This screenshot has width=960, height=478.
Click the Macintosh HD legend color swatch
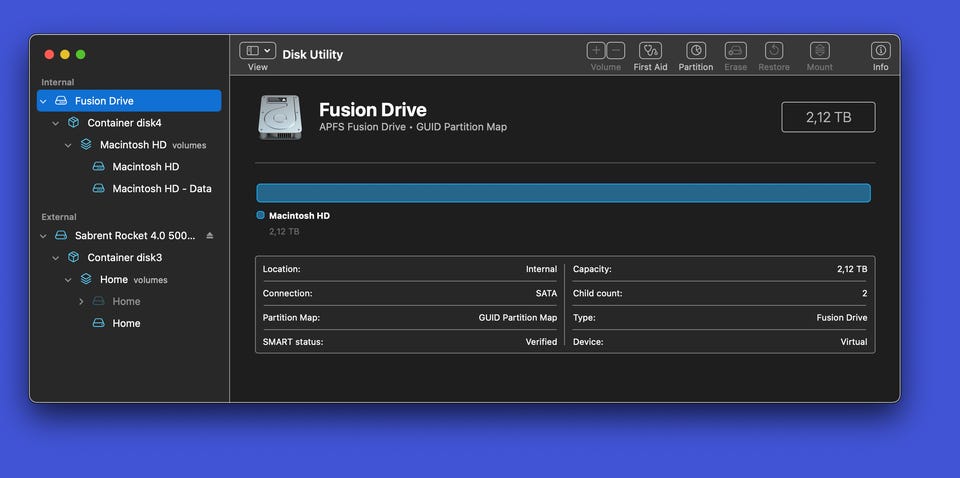(260, 215)
